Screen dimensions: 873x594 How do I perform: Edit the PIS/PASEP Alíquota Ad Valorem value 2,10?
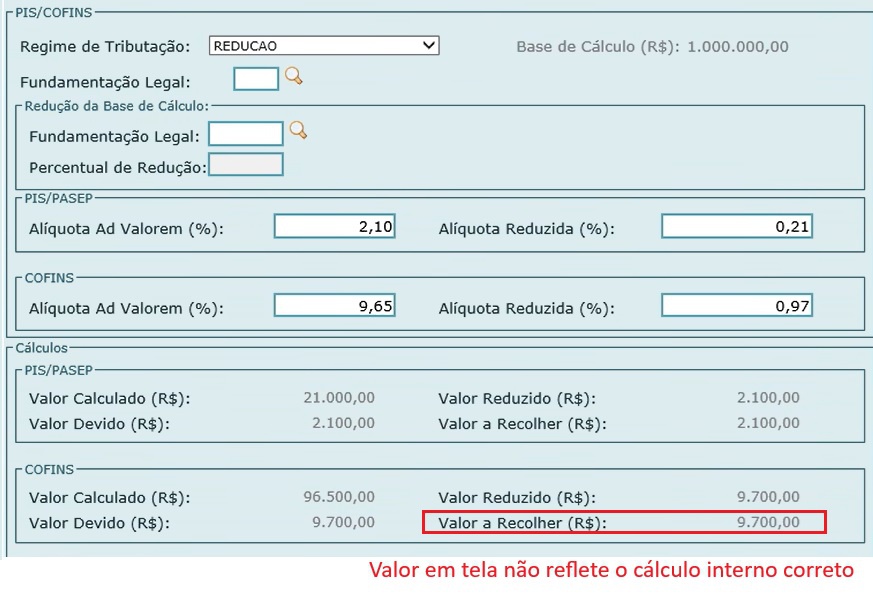[x=333, y=226]
